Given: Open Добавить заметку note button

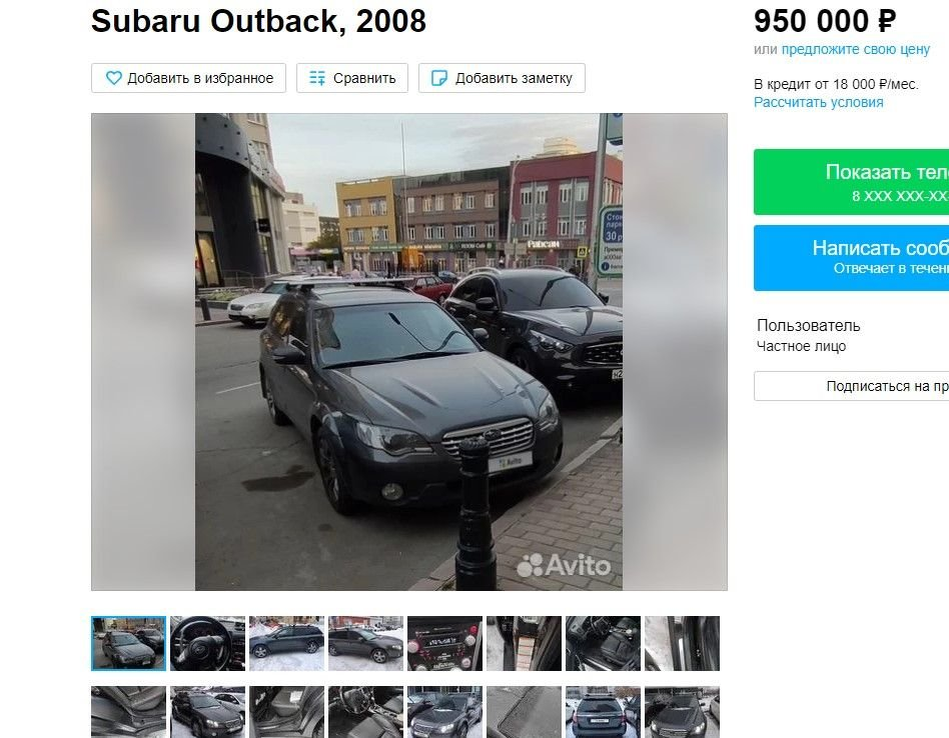Looking at the screenshot, I should (502, 78).
